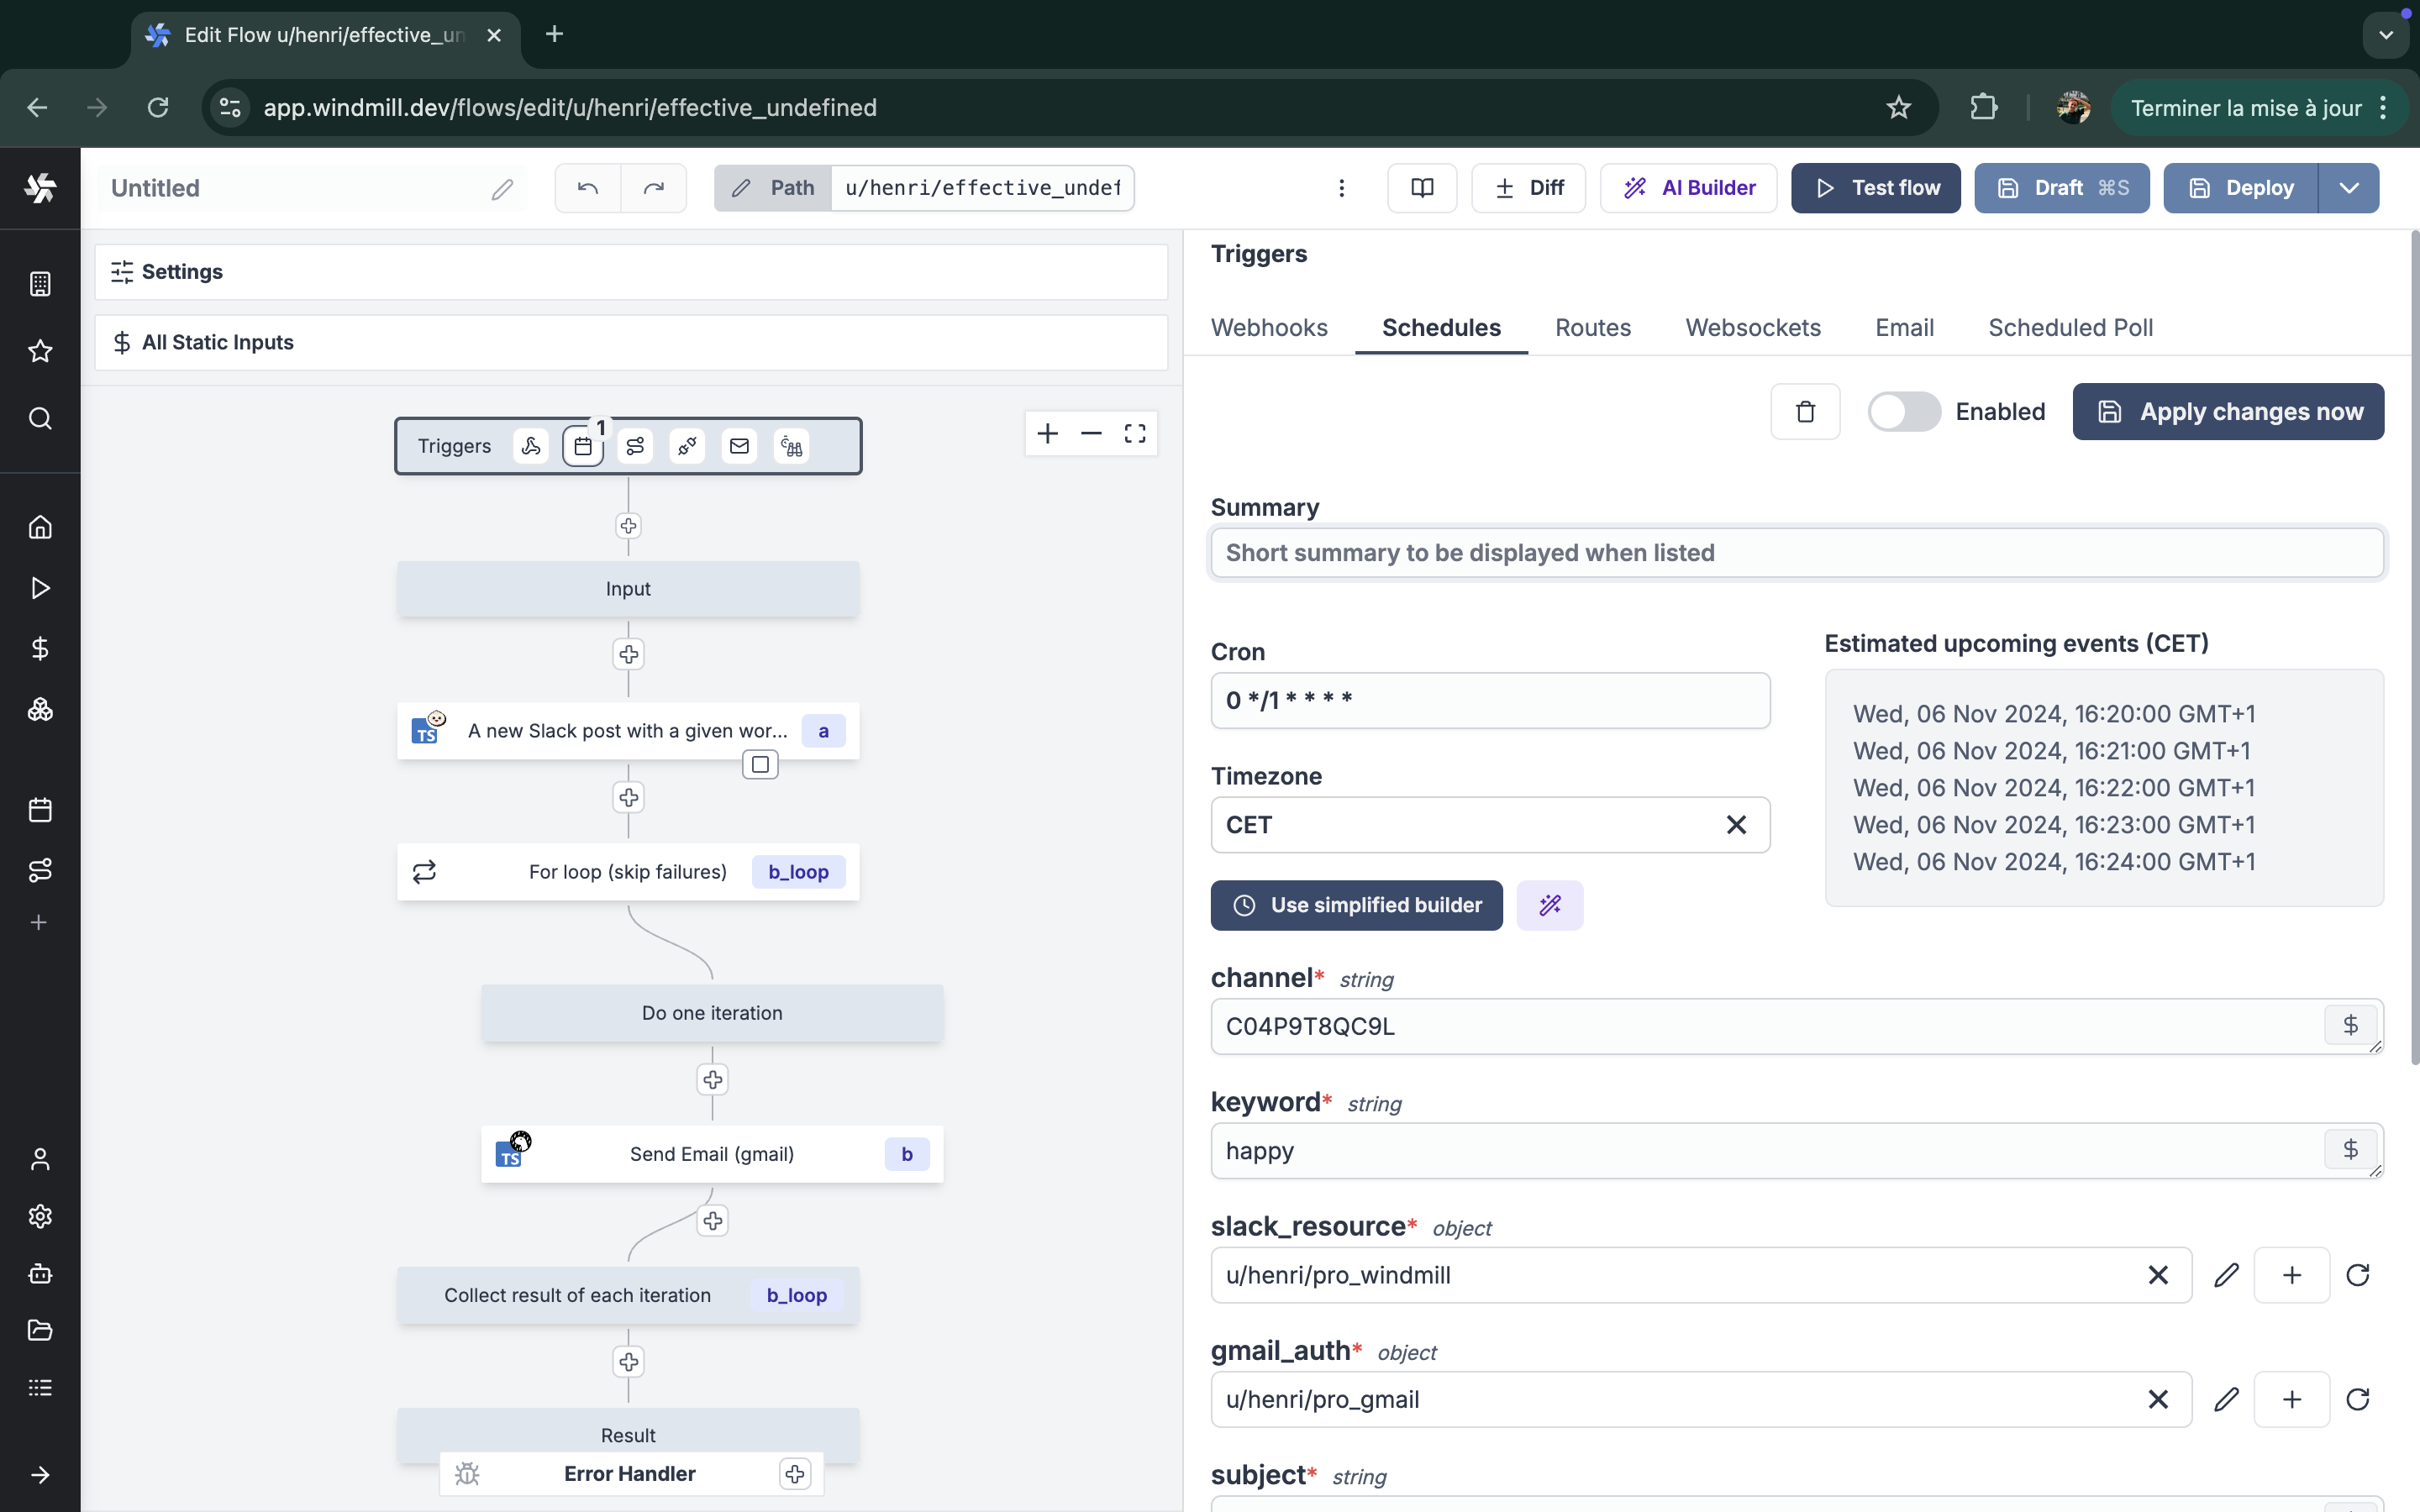Click the cron expression input field
This screenshot has height=1512, width=2420.
(x=1488, y=699)
